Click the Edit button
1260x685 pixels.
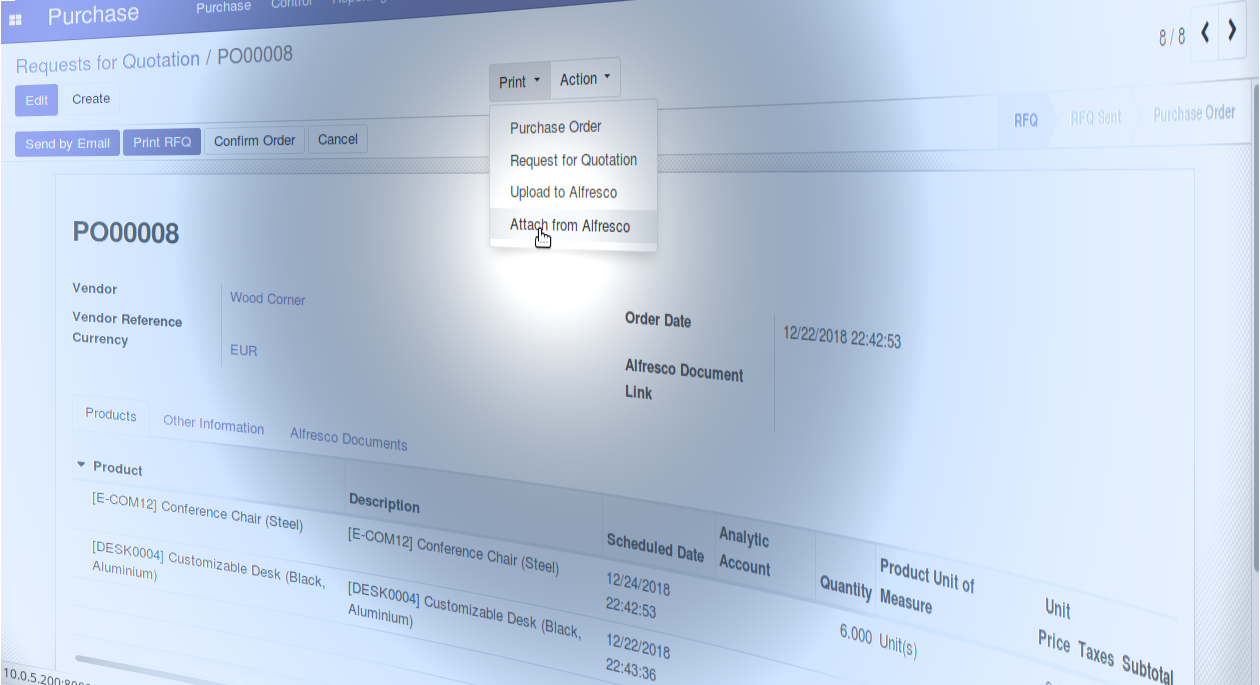[37, 100]
